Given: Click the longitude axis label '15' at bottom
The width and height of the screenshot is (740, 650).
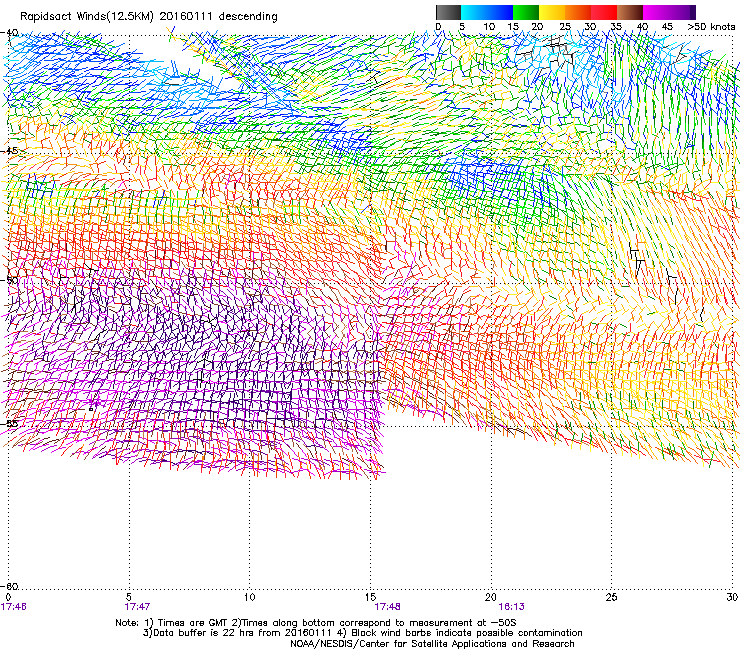Looking at the screenshot, I should point(370,597).
